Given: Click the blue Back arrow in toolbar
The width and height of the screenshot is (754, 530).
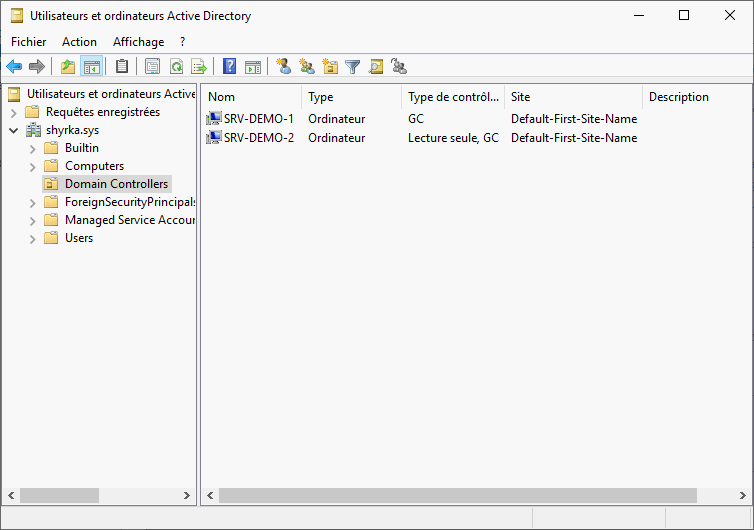Looking at the screenshot, I should tap(14, 67).
